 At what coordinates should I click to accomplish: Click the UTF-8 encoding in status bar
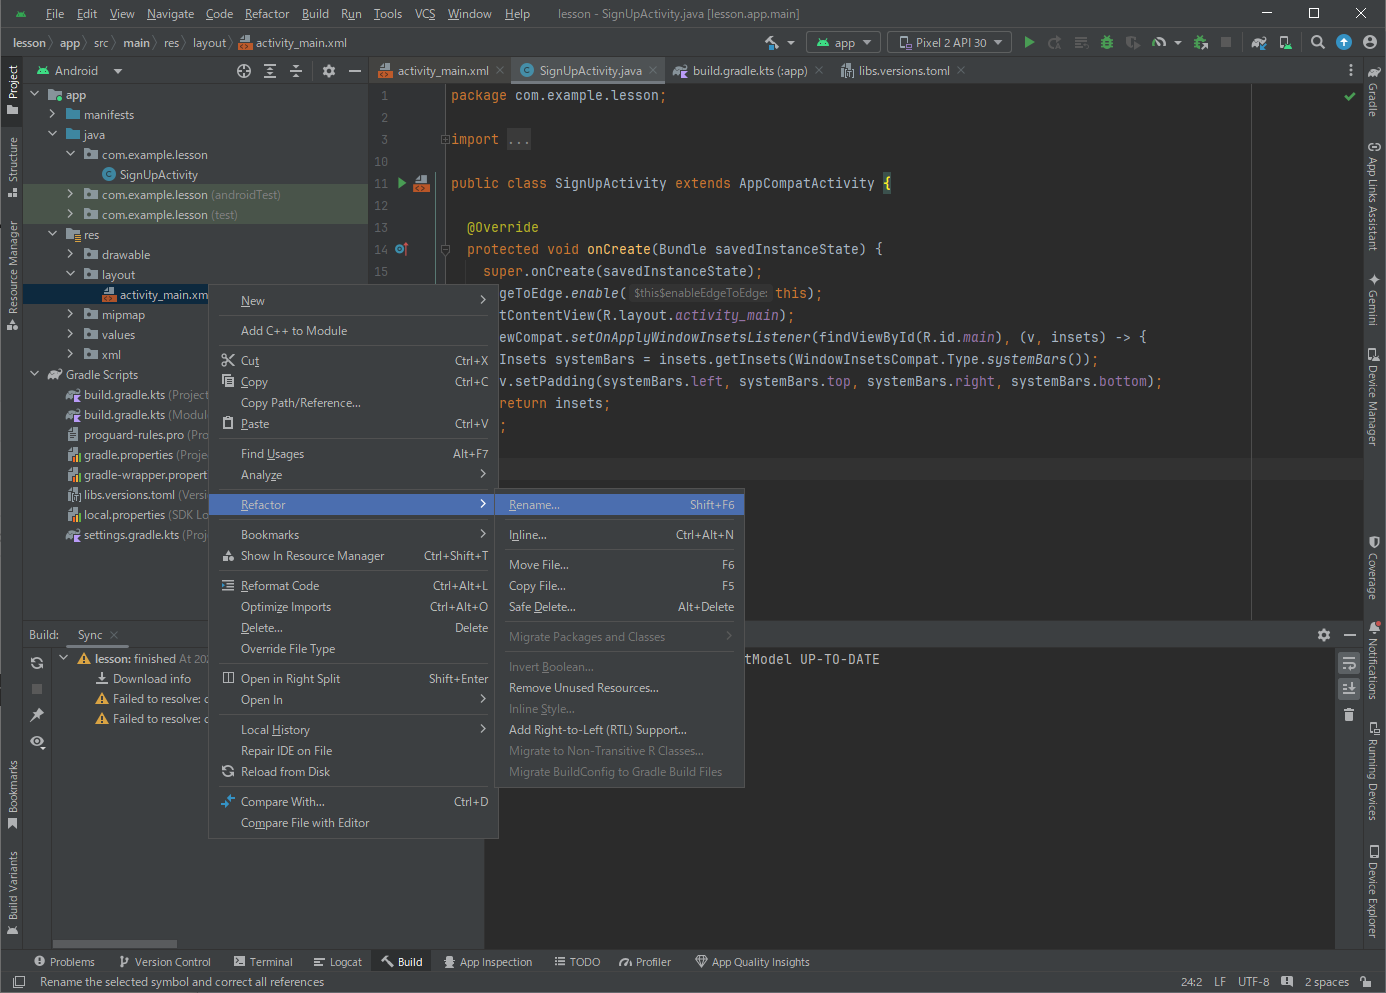1253,982
